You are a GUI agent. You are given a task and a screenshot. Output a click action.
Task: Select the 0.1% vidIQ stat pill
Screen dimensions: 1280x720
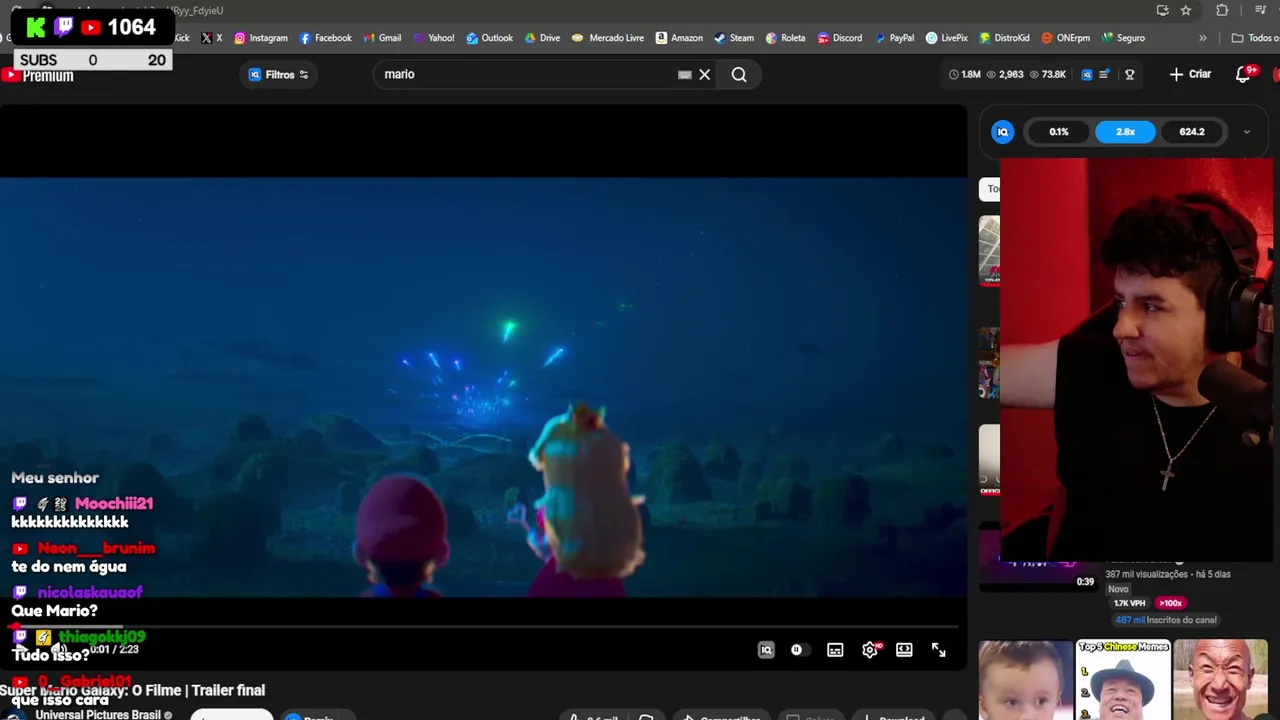point(1059,132)
